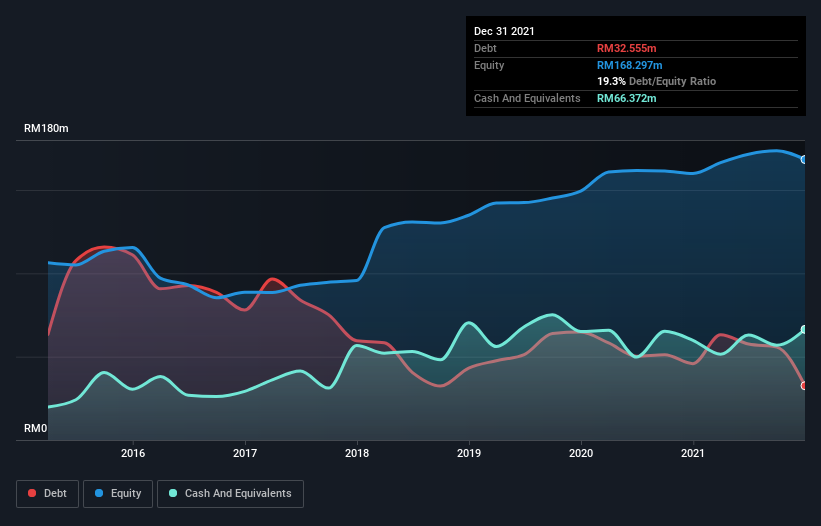Click the 2018 x-axis label

(x=357, y=453)
